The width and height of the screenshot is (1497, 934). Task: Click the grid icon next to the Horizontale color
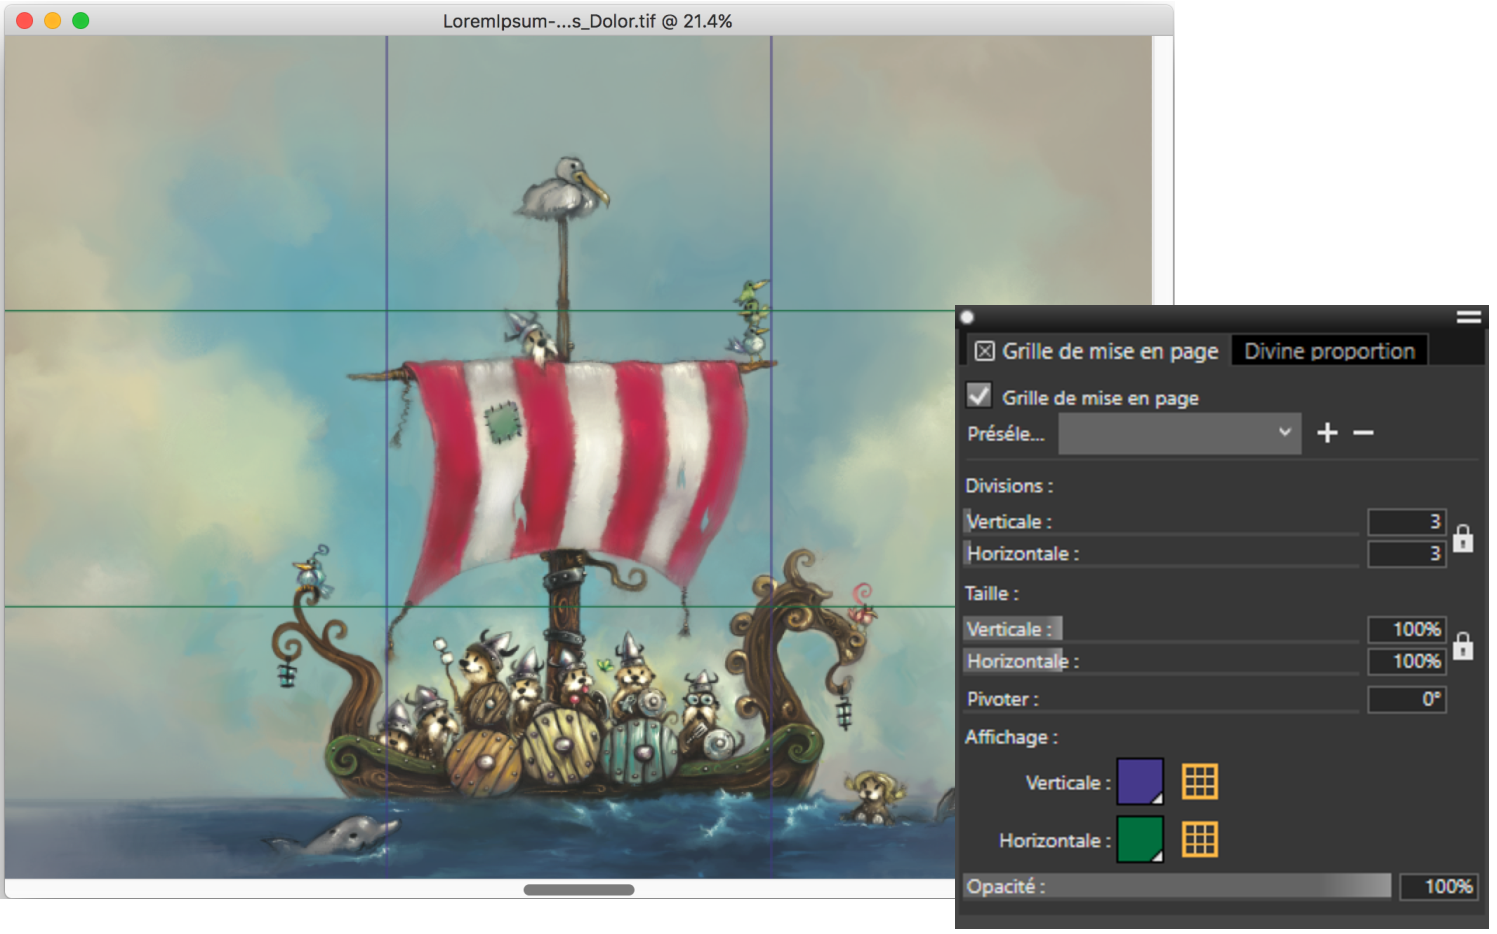[x=1199, y=840]
